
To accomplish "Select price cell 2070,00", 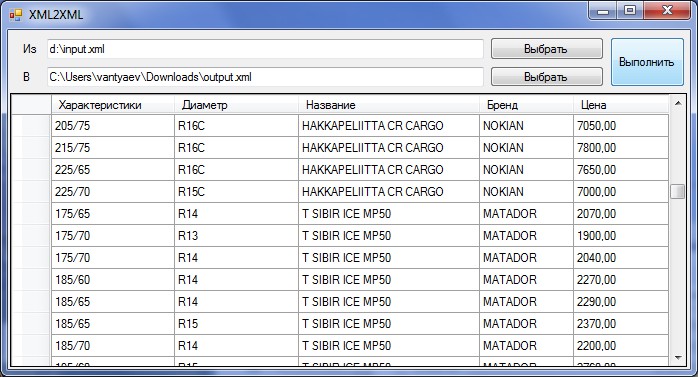I will tap(621, 214).
